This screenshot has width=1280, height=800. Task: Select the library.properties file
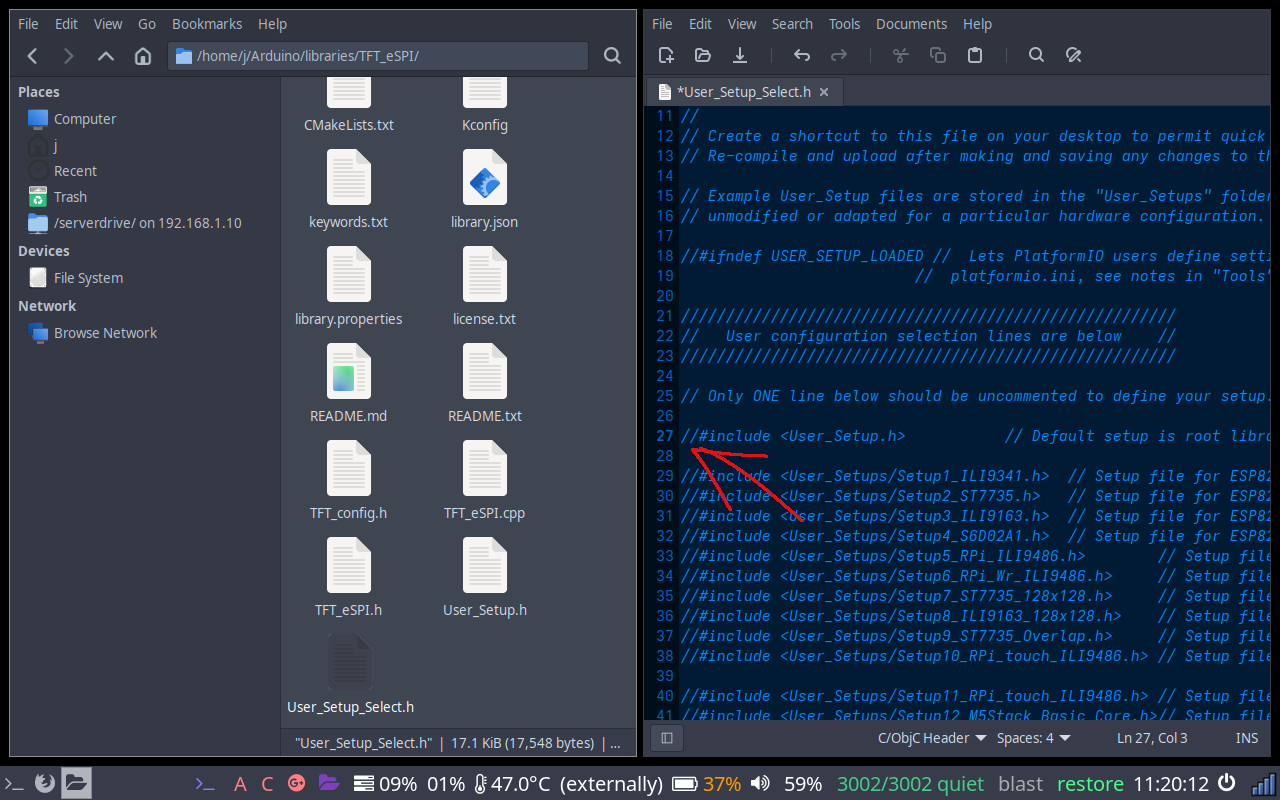click(349, 286)
